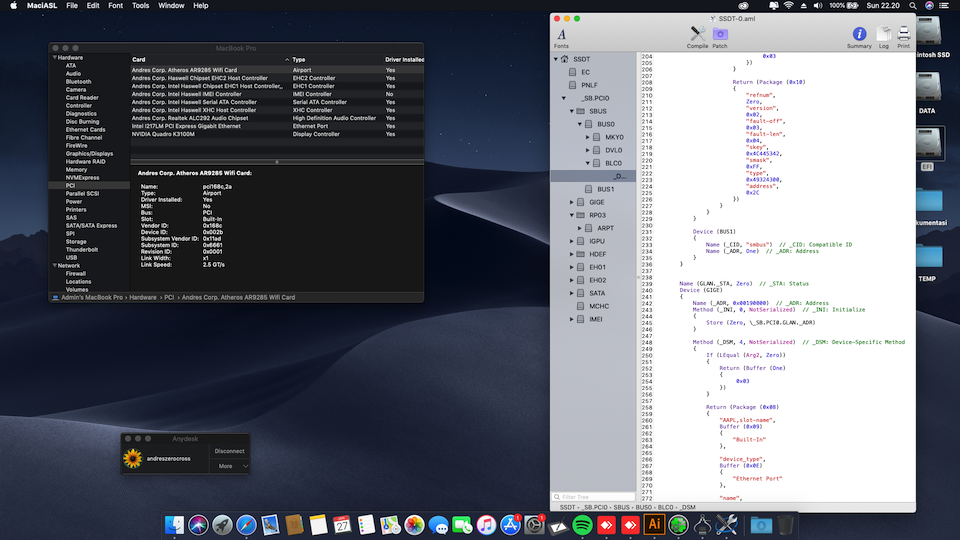Screen dimensions: 960x540
Task: Open Launchpad rocket icon in dock
Action: pyautogui.click(x=222, y=525)
